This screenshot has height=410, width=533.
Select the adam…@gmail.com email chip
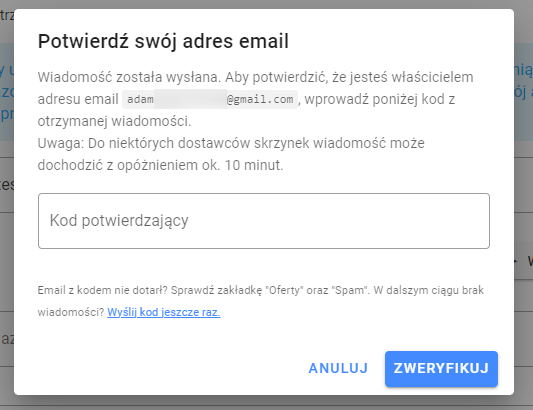[x=210, y=99]
